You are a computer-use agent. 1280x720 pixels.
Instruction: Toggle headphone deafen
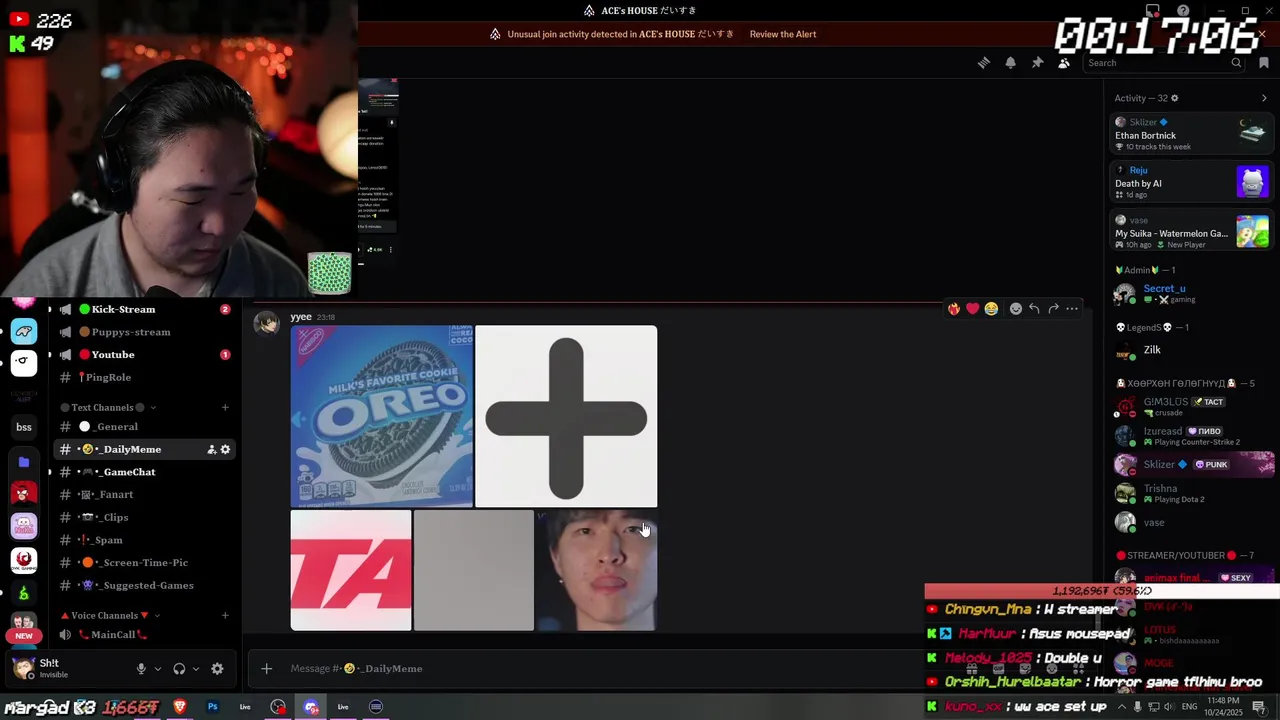pos(179,669)
